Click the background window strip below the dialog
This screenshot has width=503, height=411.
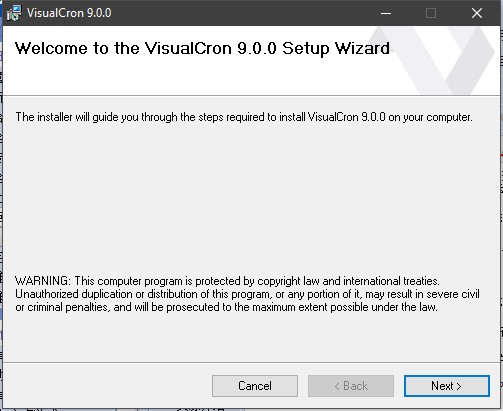point(250,410)
